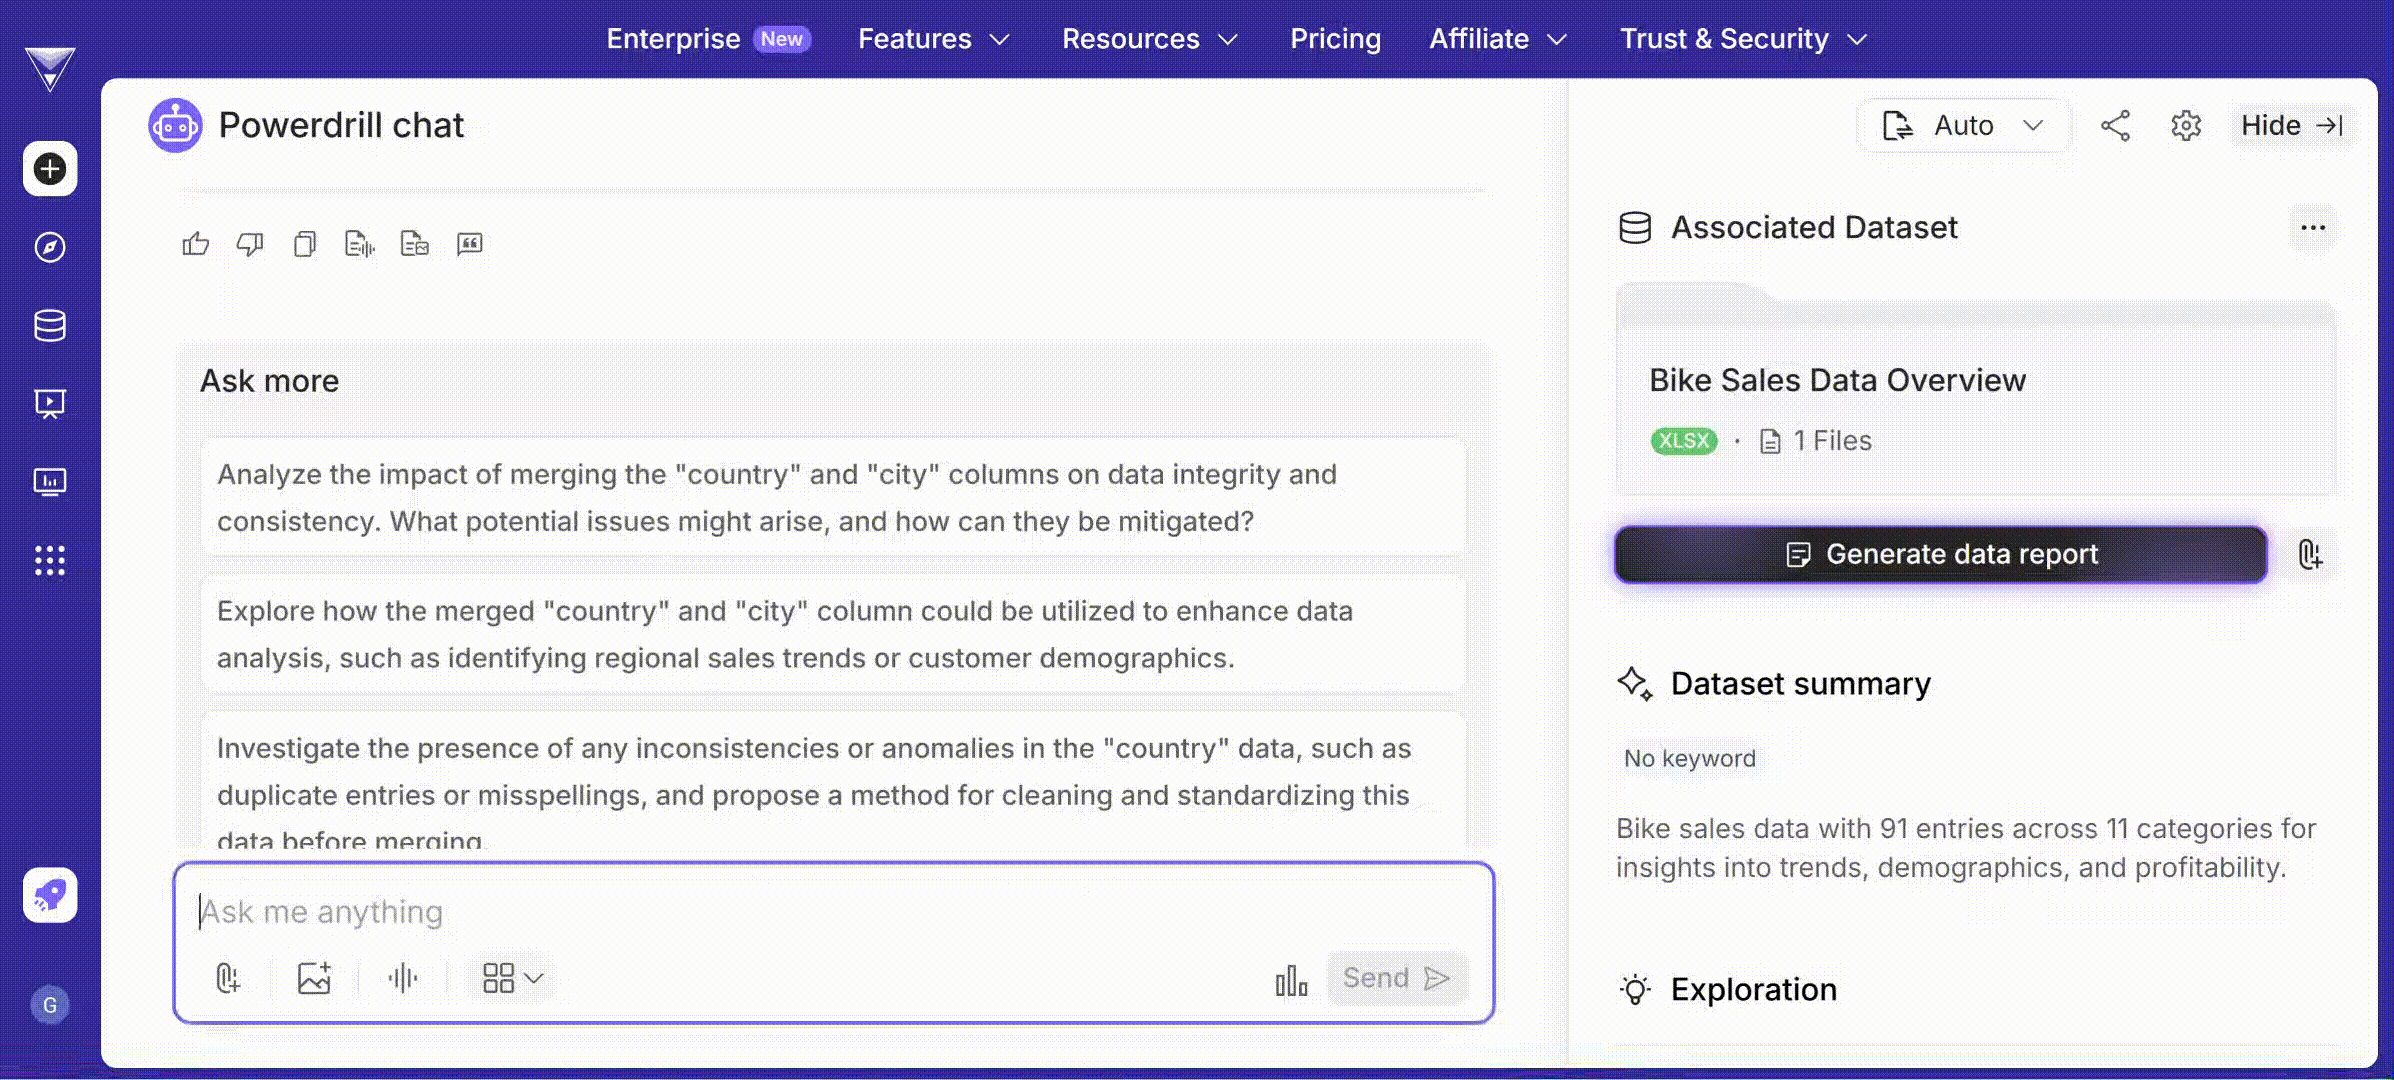Copy the response with copy icon
The height and width of the screenshot is (1080, 2394).
[x=305, y=244]
